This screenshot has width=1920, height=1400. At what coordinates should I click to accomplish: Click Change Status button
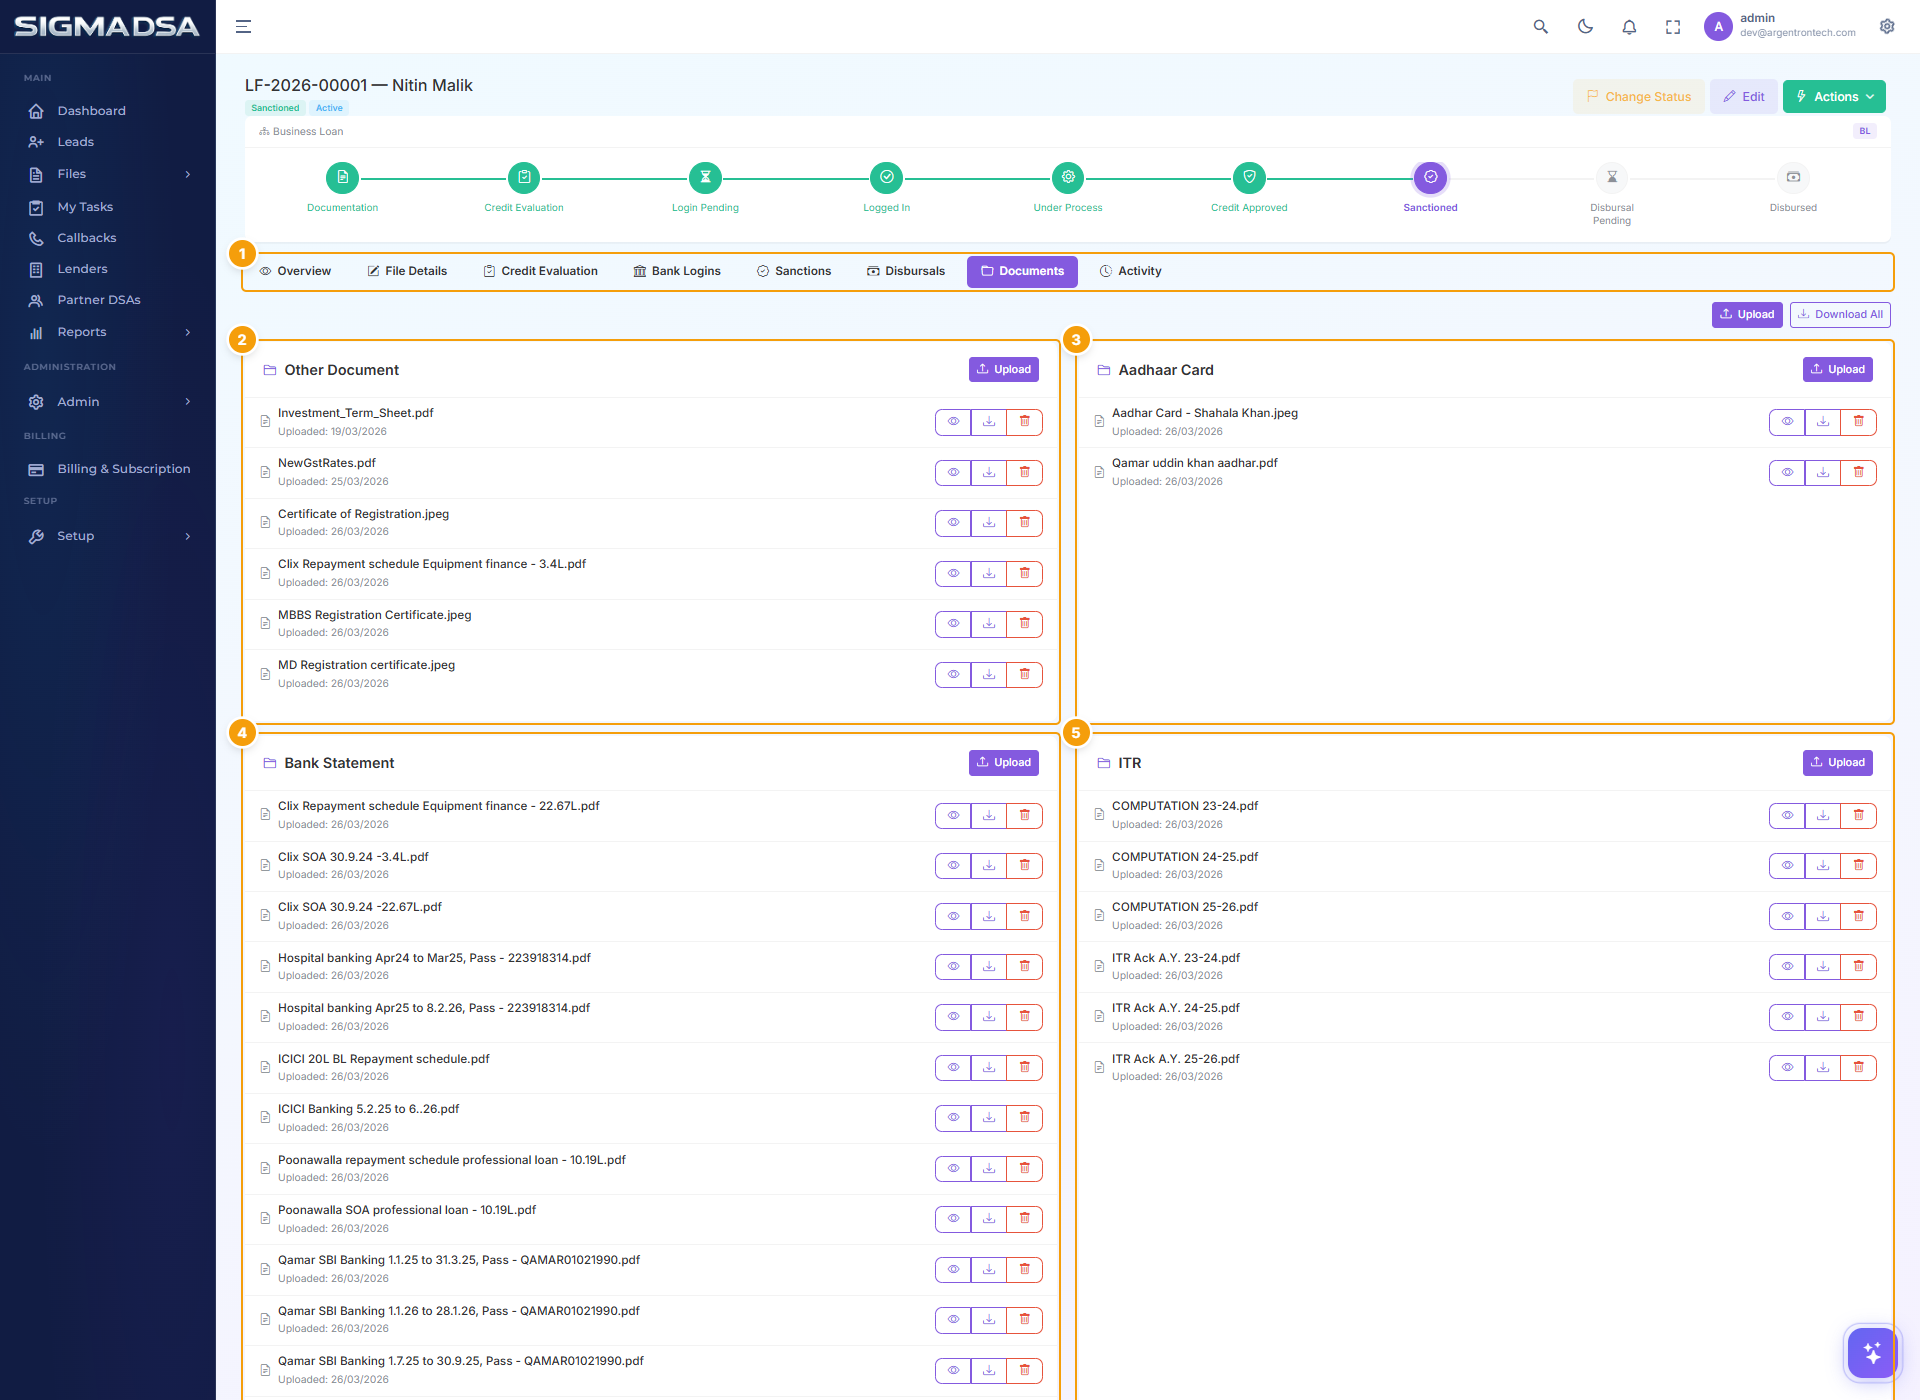click(1639, 97)
